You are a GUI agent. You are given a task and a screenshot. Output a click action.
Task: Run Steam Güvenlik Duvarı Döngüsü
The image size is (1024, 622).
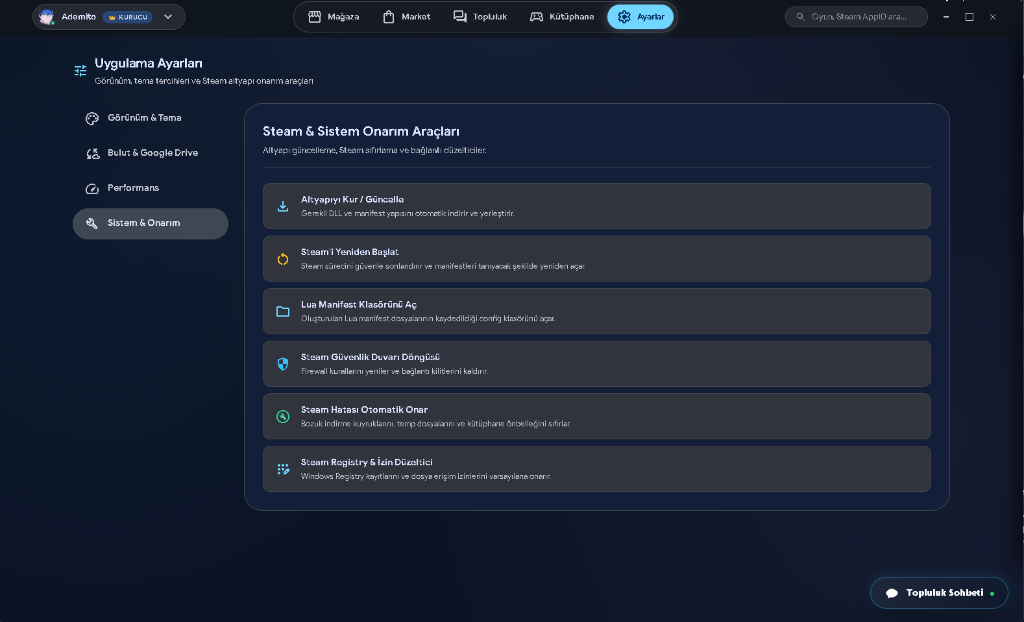coord(596,364)
